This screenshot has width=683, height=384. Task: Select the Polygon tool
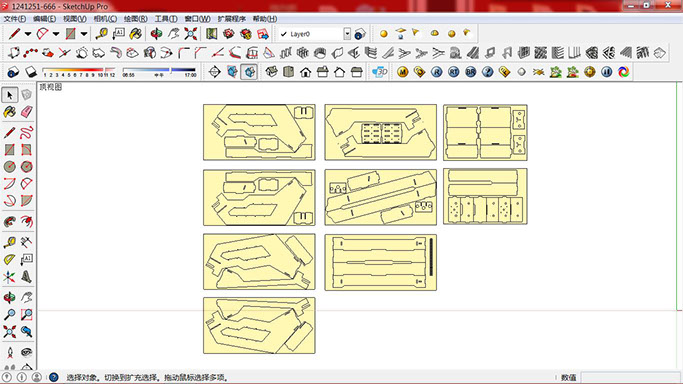click(27, 167)
